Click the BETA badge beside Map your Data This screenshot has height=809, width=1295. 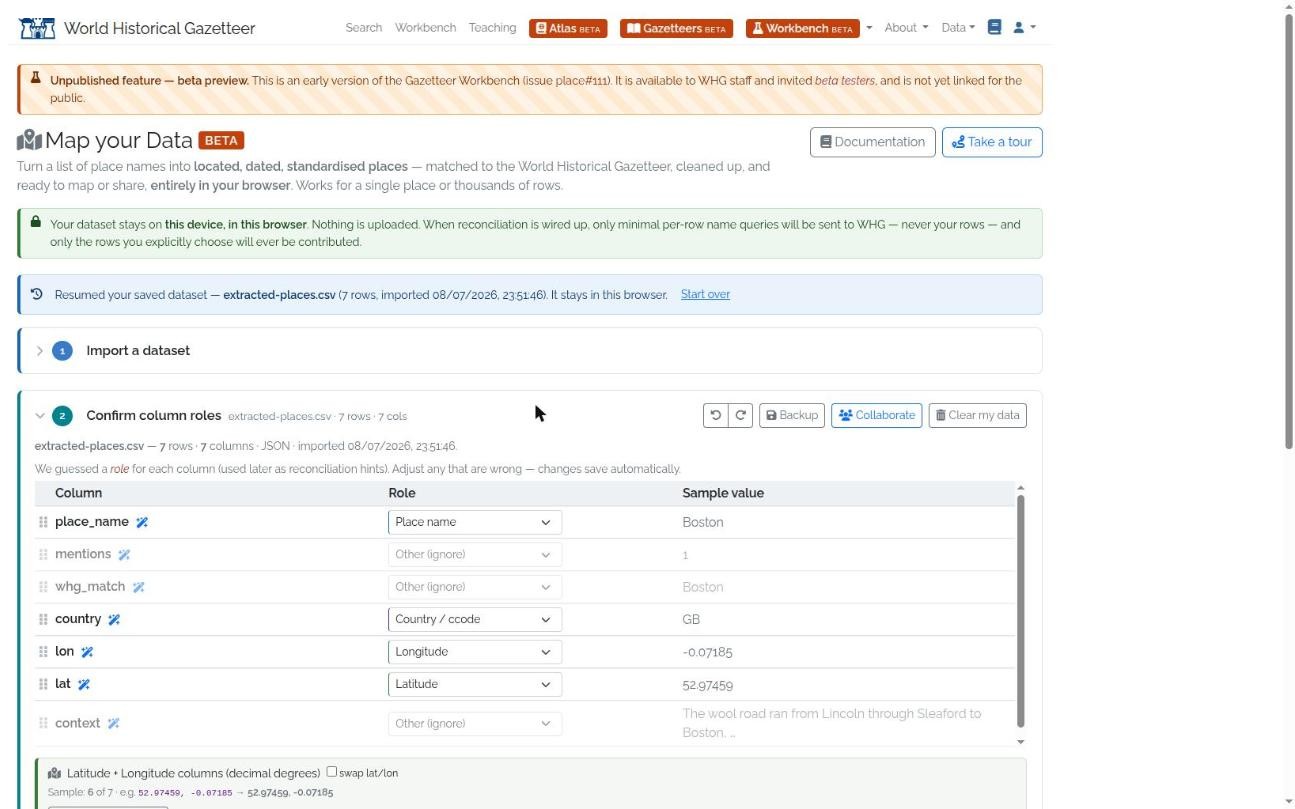click(221, 141)
